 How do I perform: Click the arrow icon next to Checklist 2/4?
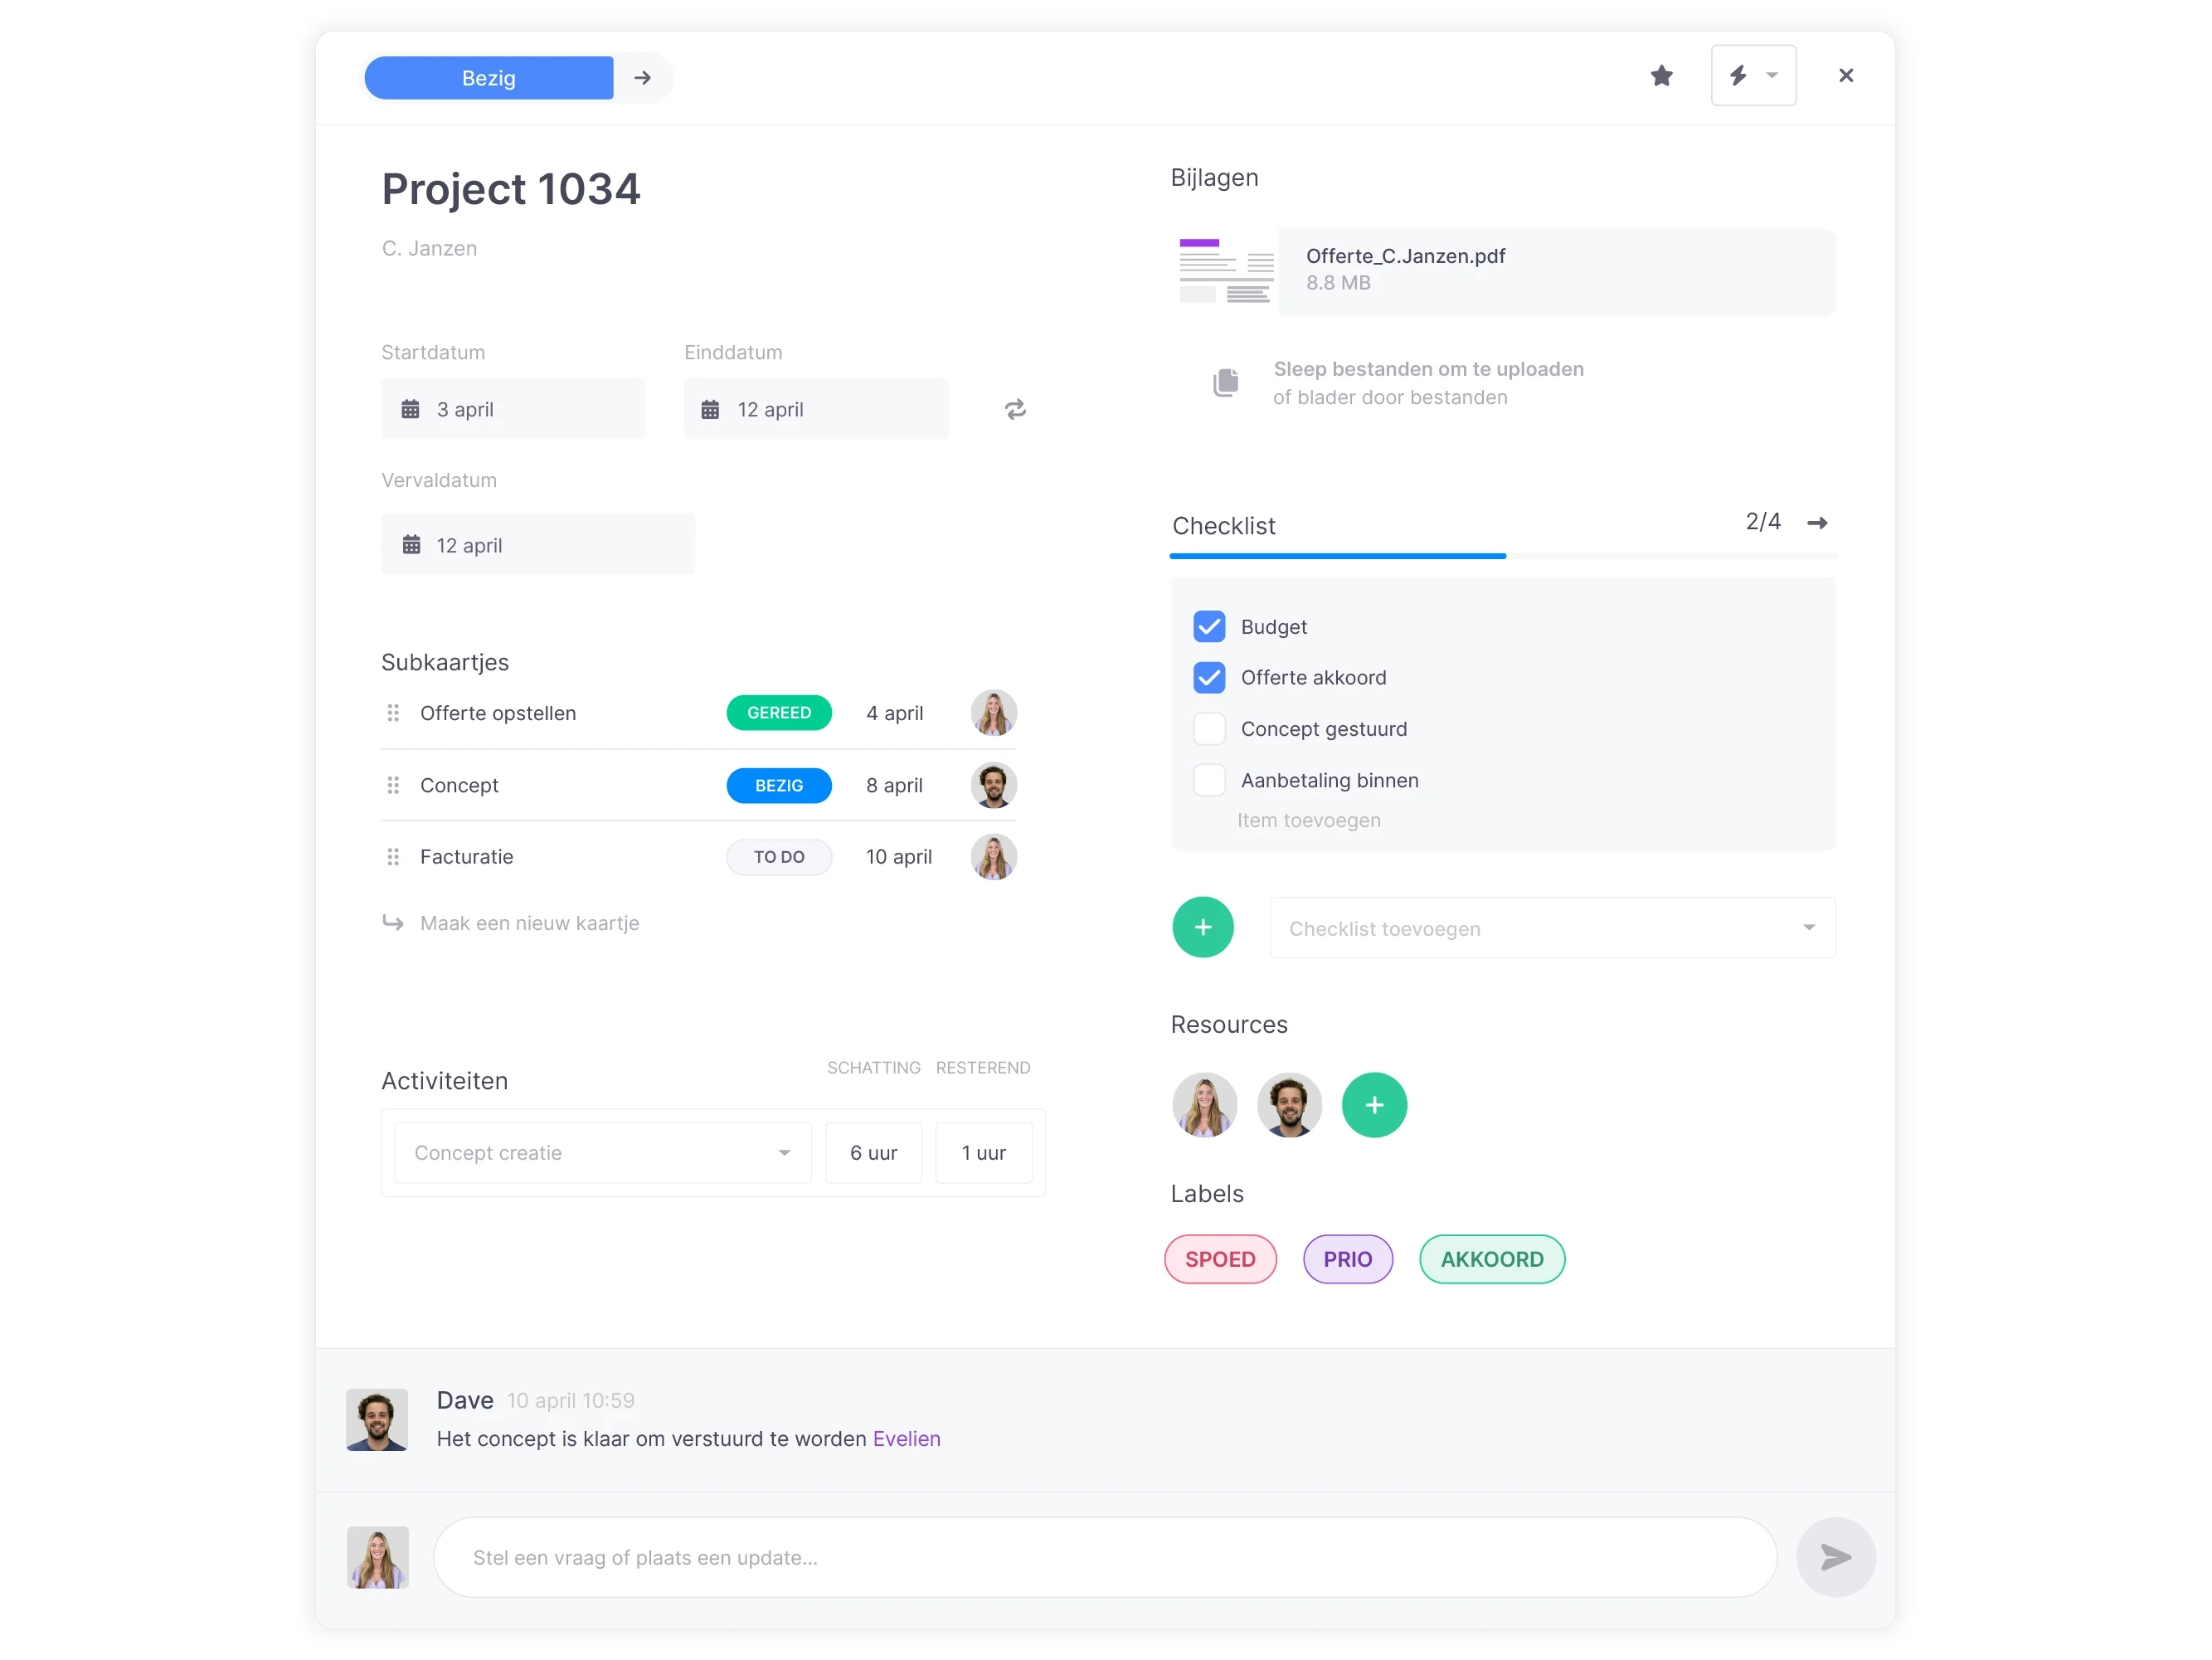pos(1818,523)
